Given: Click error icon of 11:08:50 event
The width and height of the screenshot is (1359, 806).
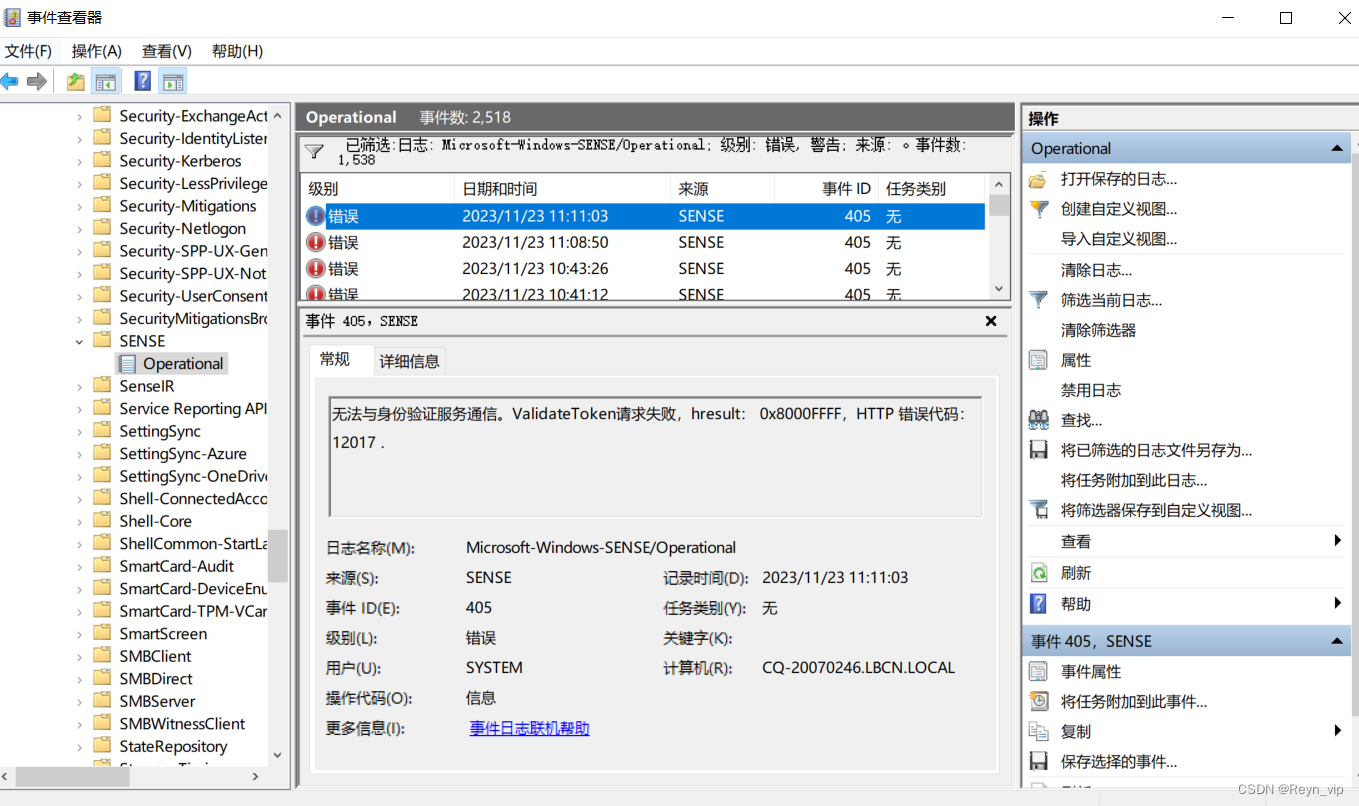Looking at the screenshot, I should pyautogui.click(x=316, y=242).
